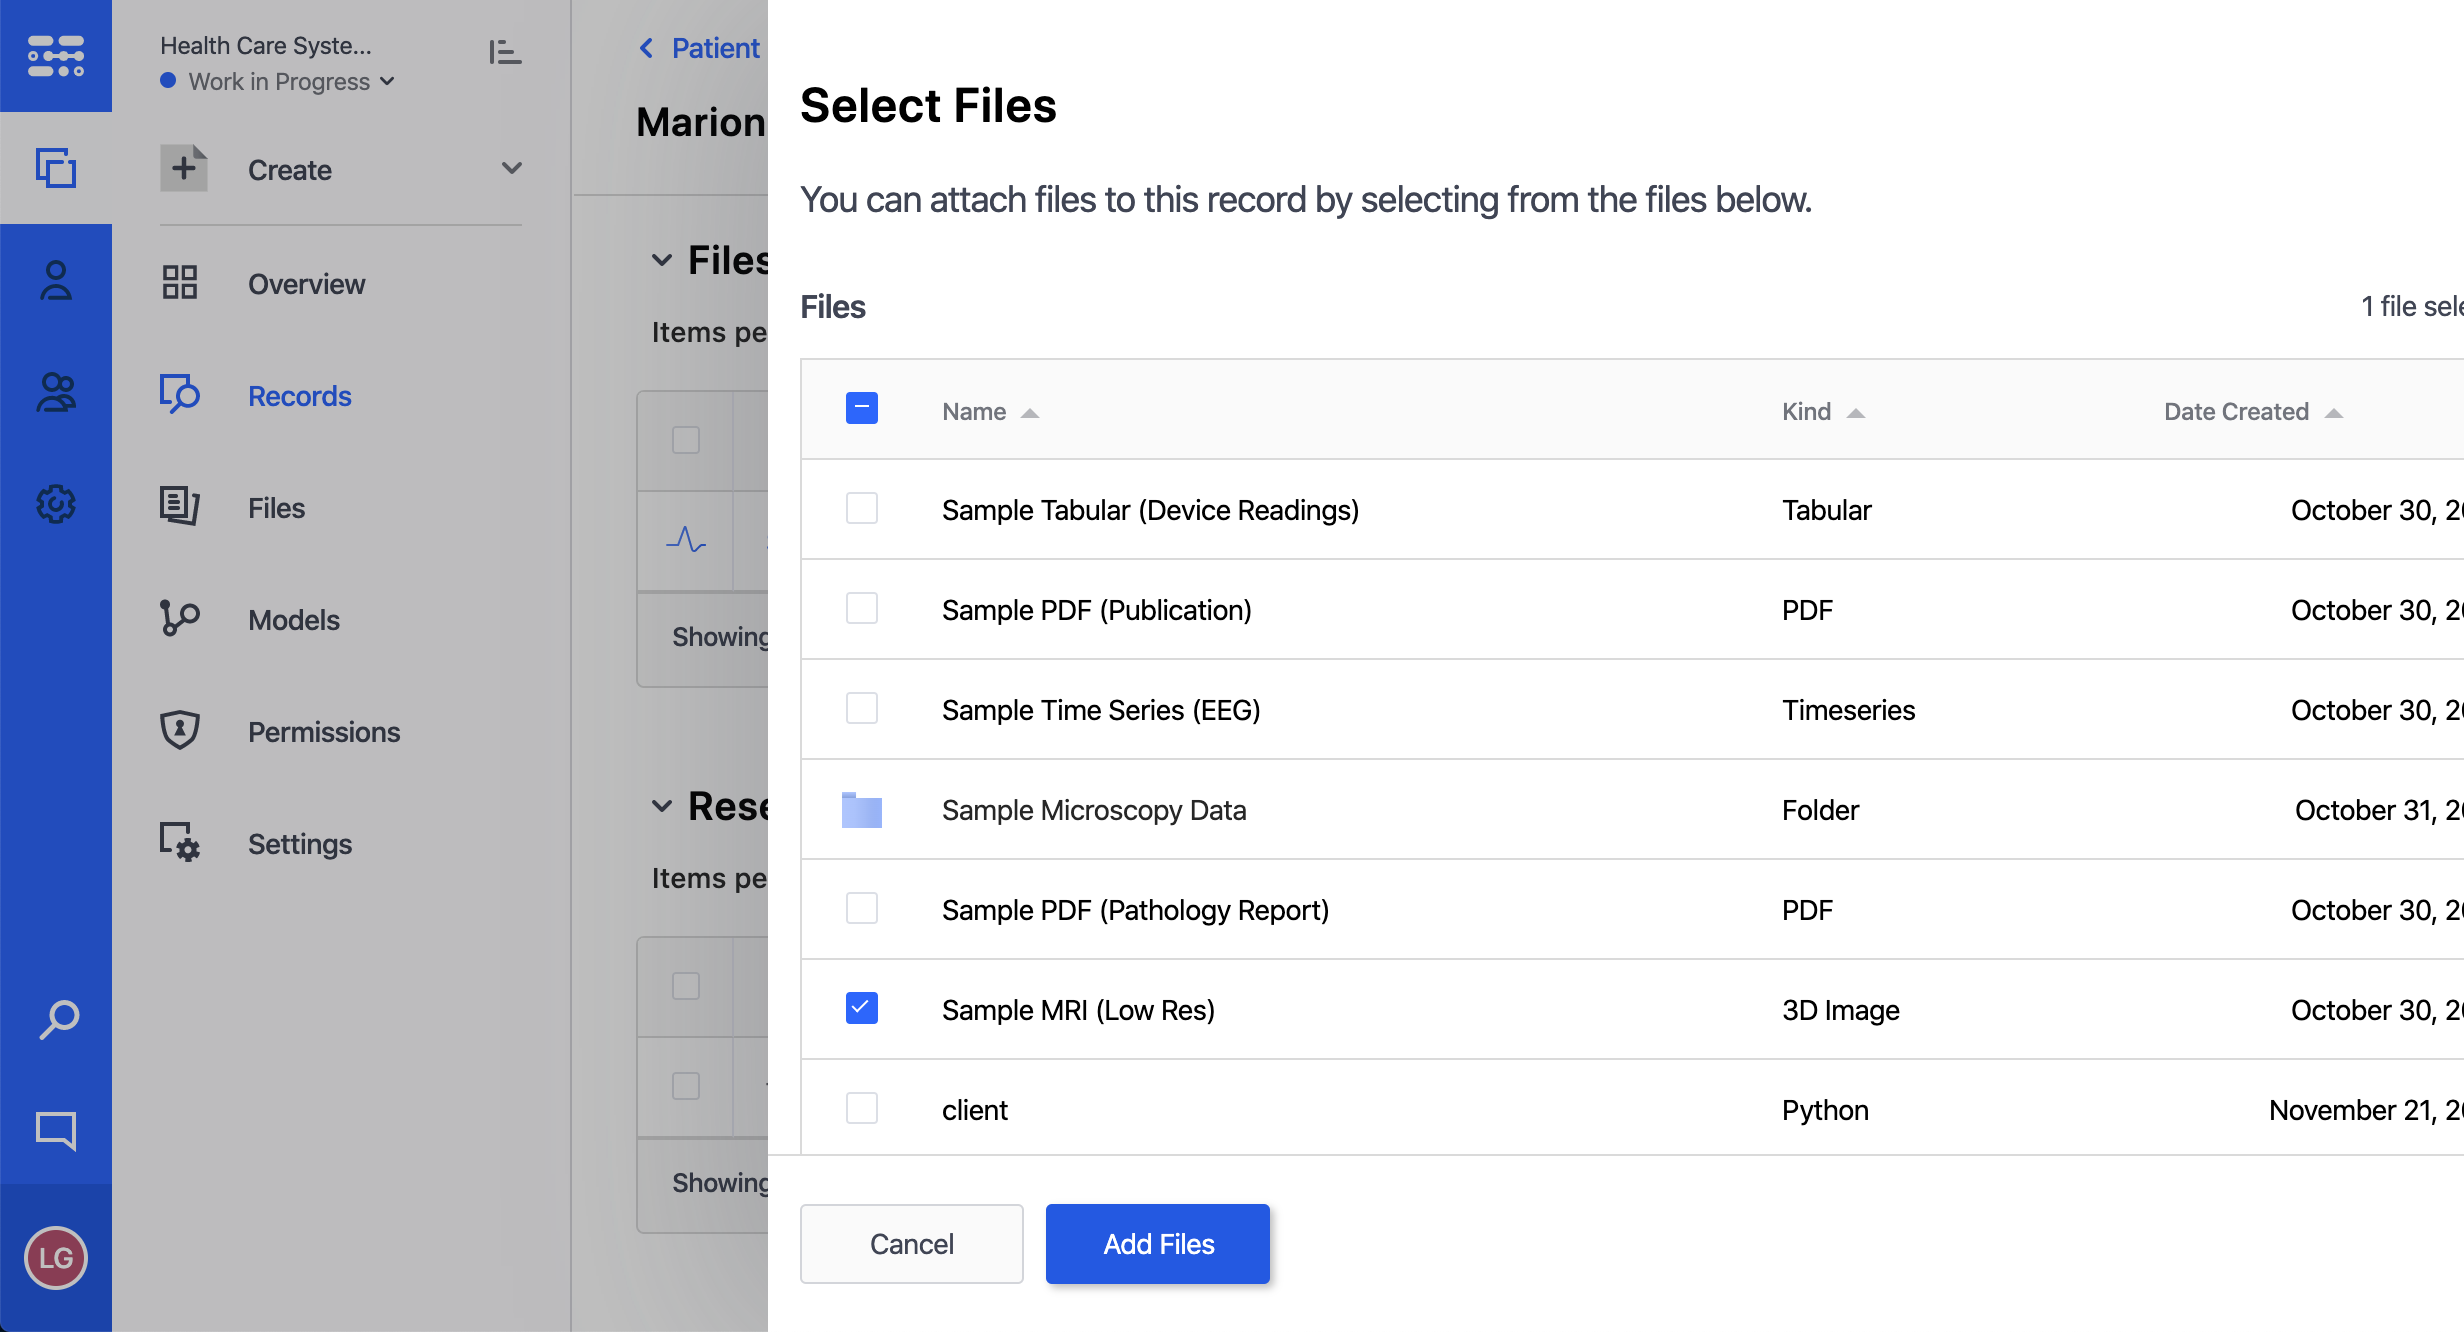Open the teams icon in left rail
The height and width of the screenshot is (1332, 2464).
[x=56, y=392]
